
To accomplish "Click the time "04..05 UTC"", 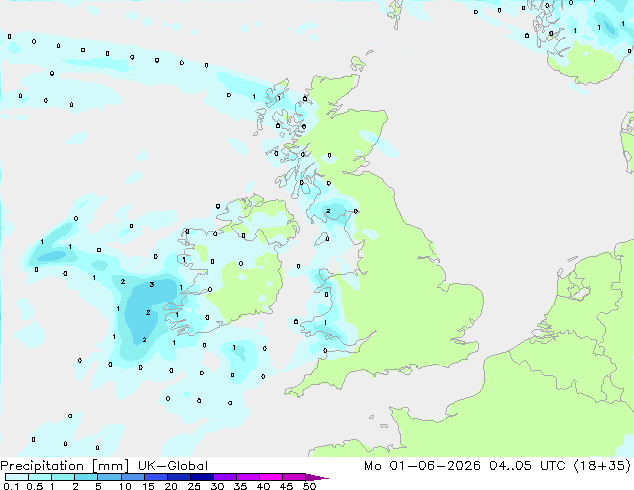I will pos(527,466).
